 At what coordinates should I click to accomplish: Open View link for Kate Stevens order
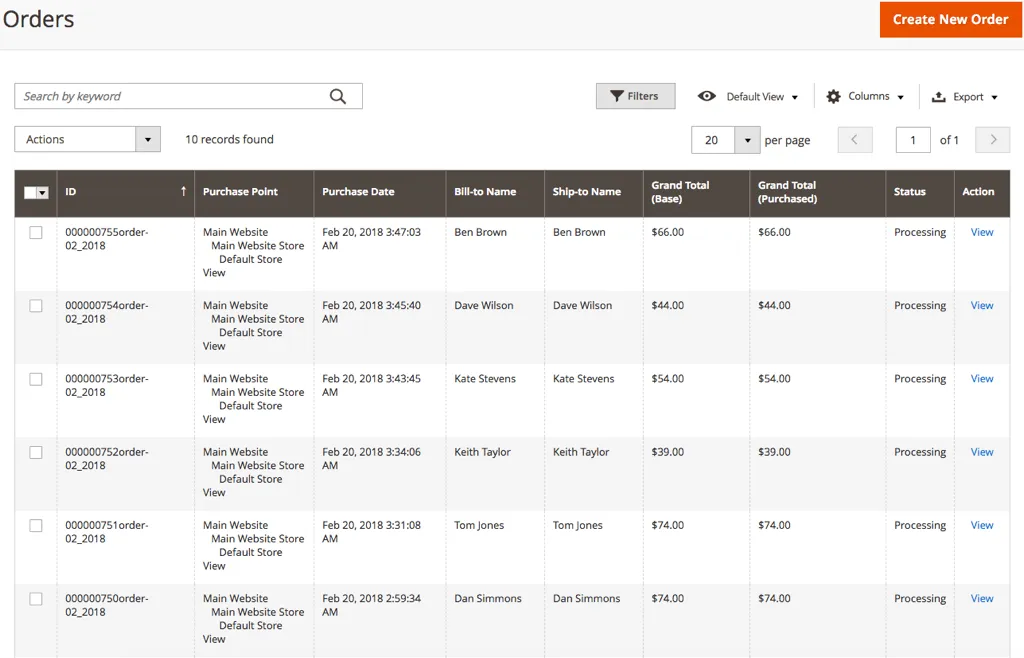click(981, 379)
